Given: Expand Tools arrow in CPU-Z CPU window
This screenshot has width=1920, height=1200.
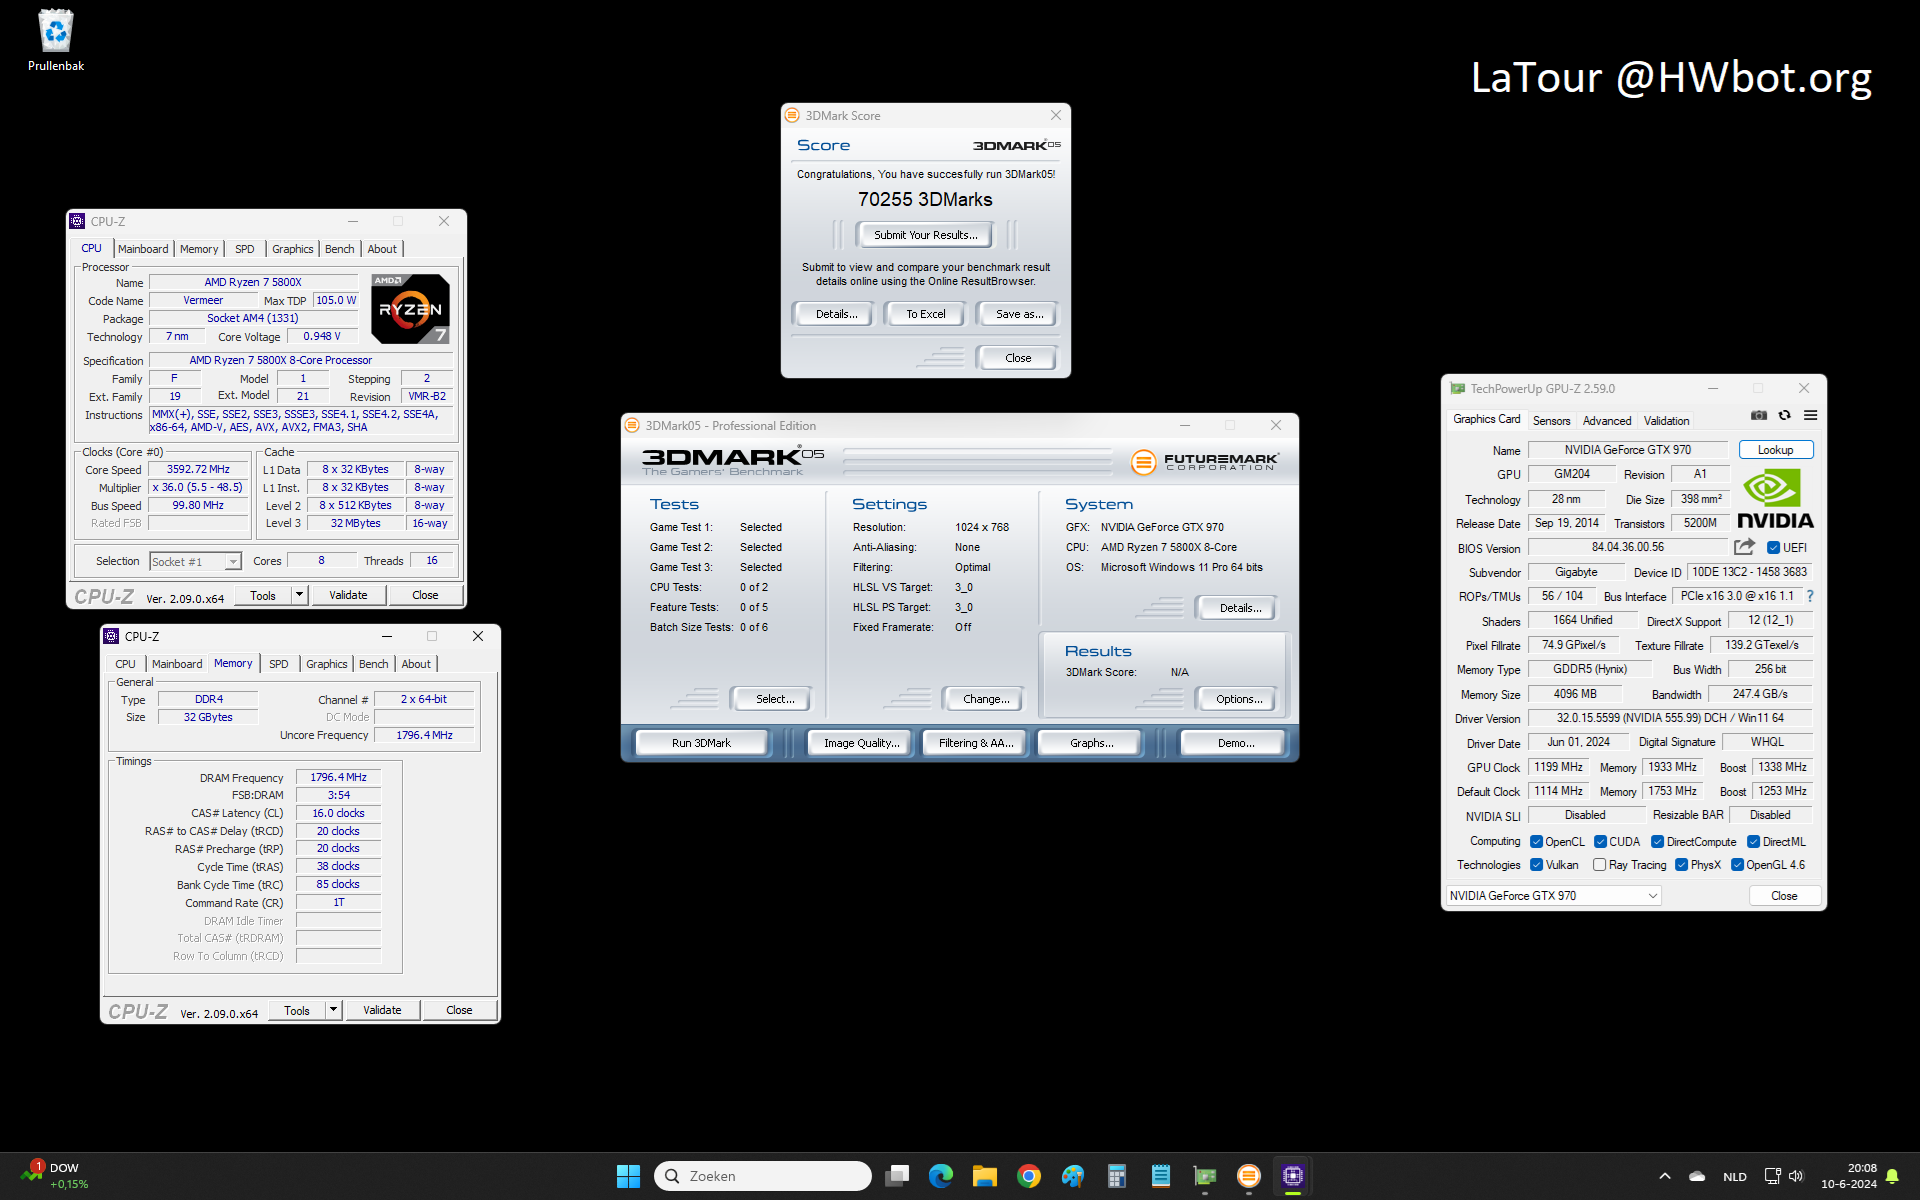Looking at the screenshot, I should (x=299, y=595).
